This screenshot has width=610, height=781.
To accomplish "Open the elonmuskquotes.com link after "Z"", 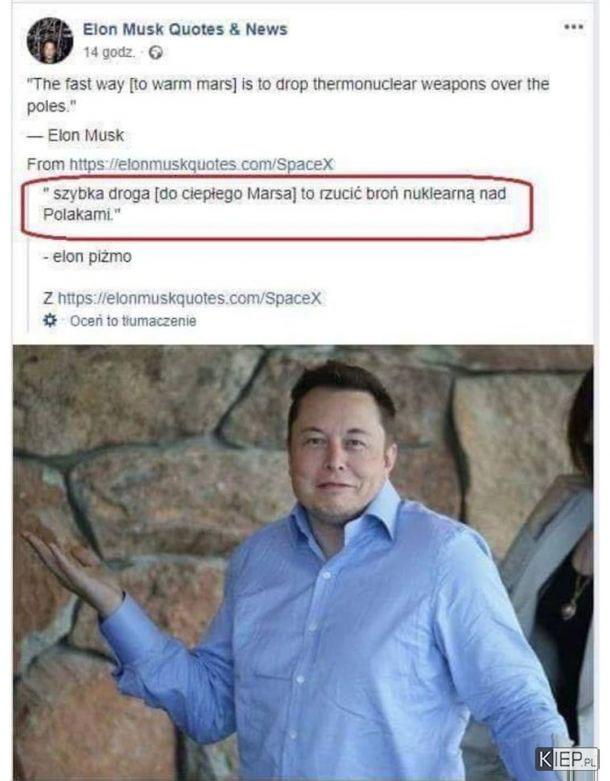I will pos(190,298).
